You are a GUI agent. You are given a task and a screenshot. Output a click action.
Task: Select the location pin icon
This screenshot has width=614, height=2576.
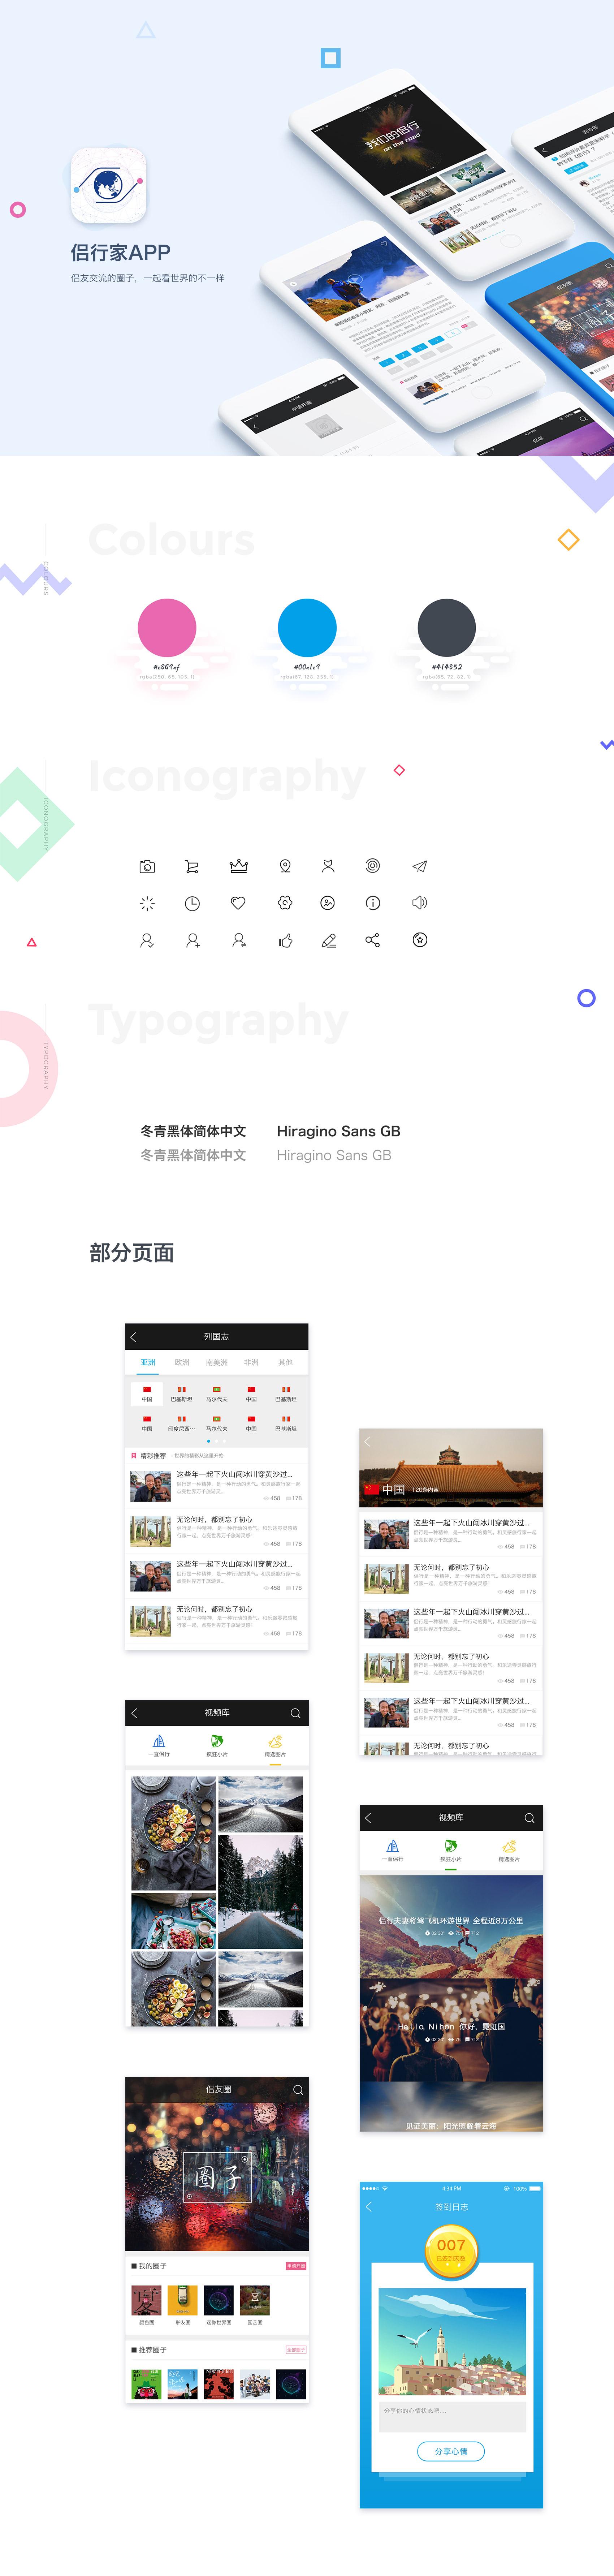tap(285, 866)
